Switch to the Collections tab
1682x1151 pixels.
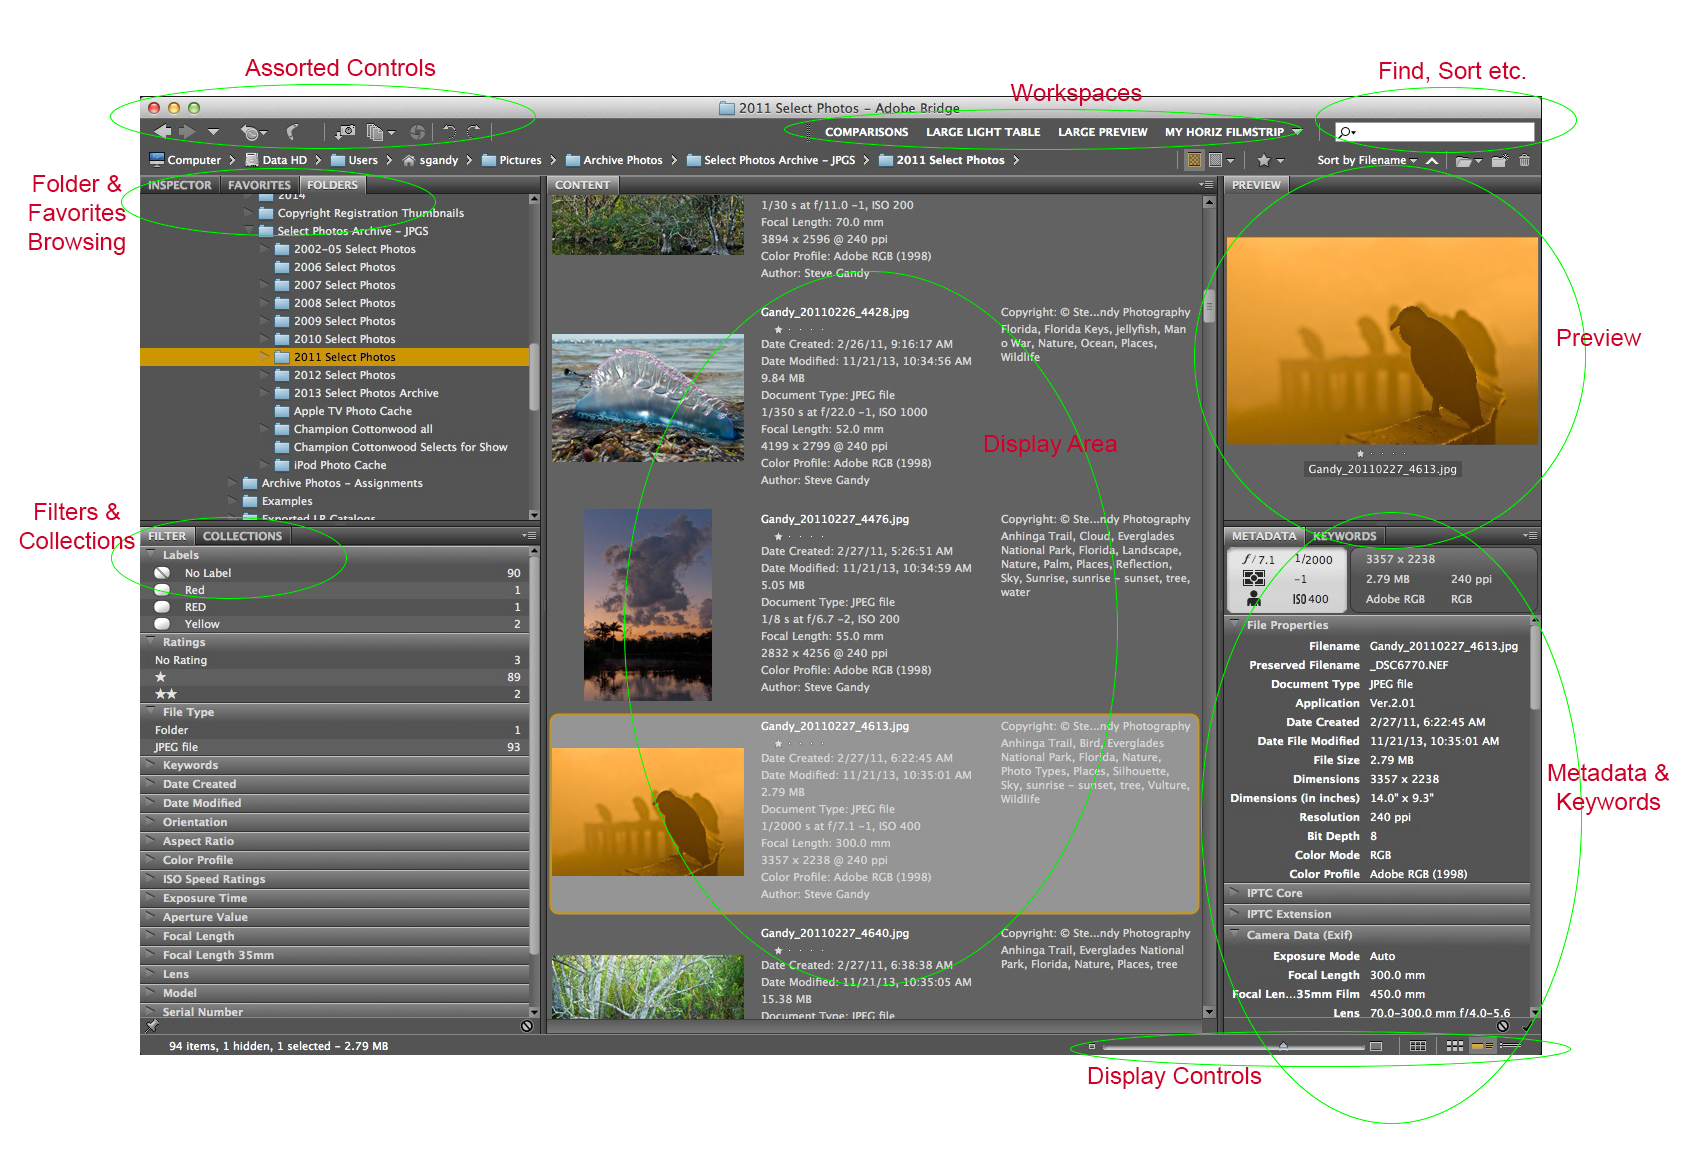click(x=242, y=536)
